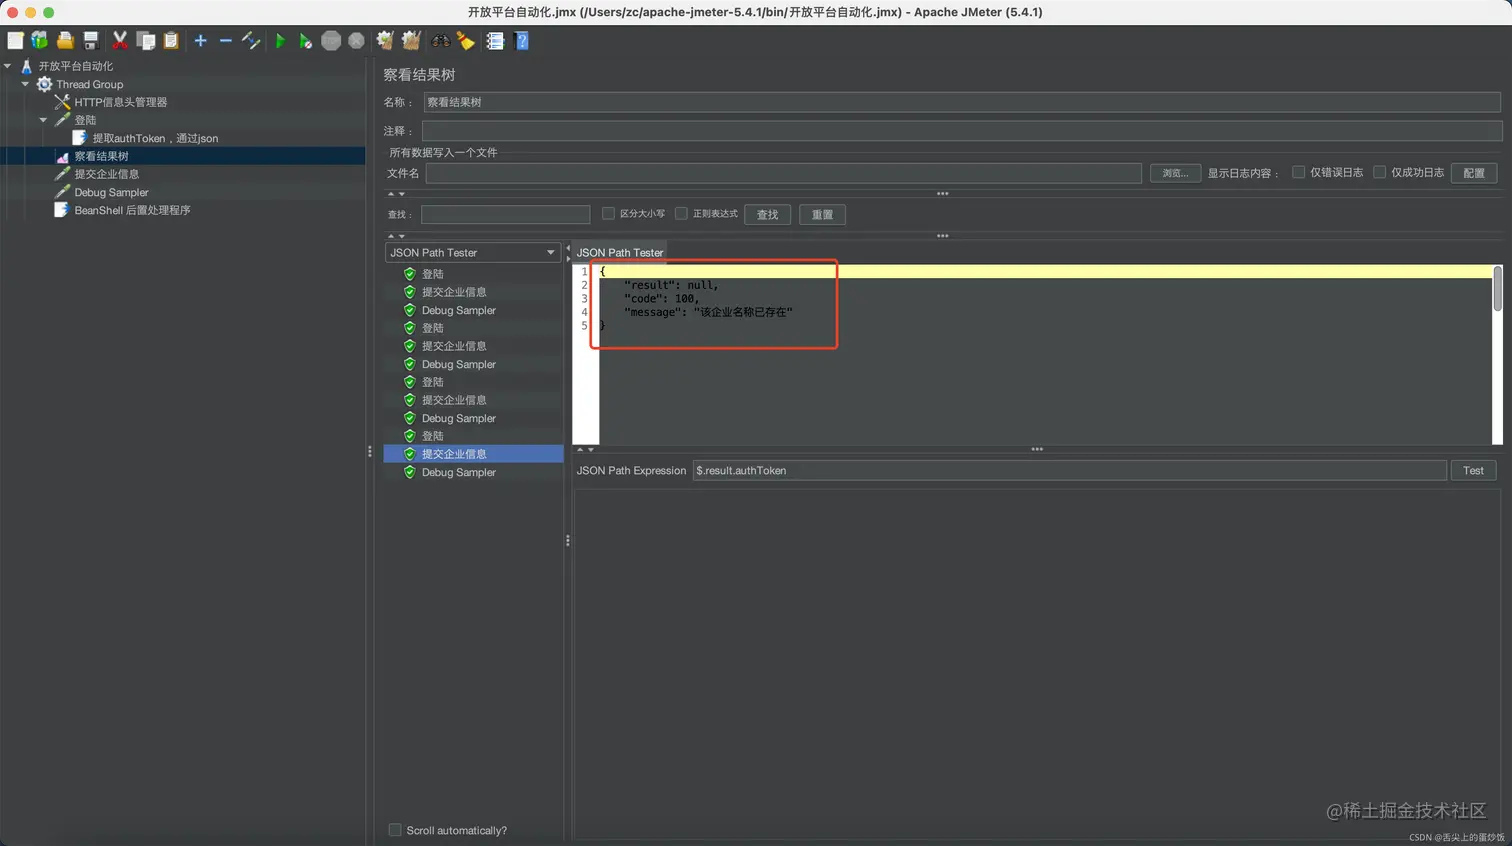The image size is (1512, 846).
Task: Click the 重置 reset button
Action: click(x=823, y=214)
